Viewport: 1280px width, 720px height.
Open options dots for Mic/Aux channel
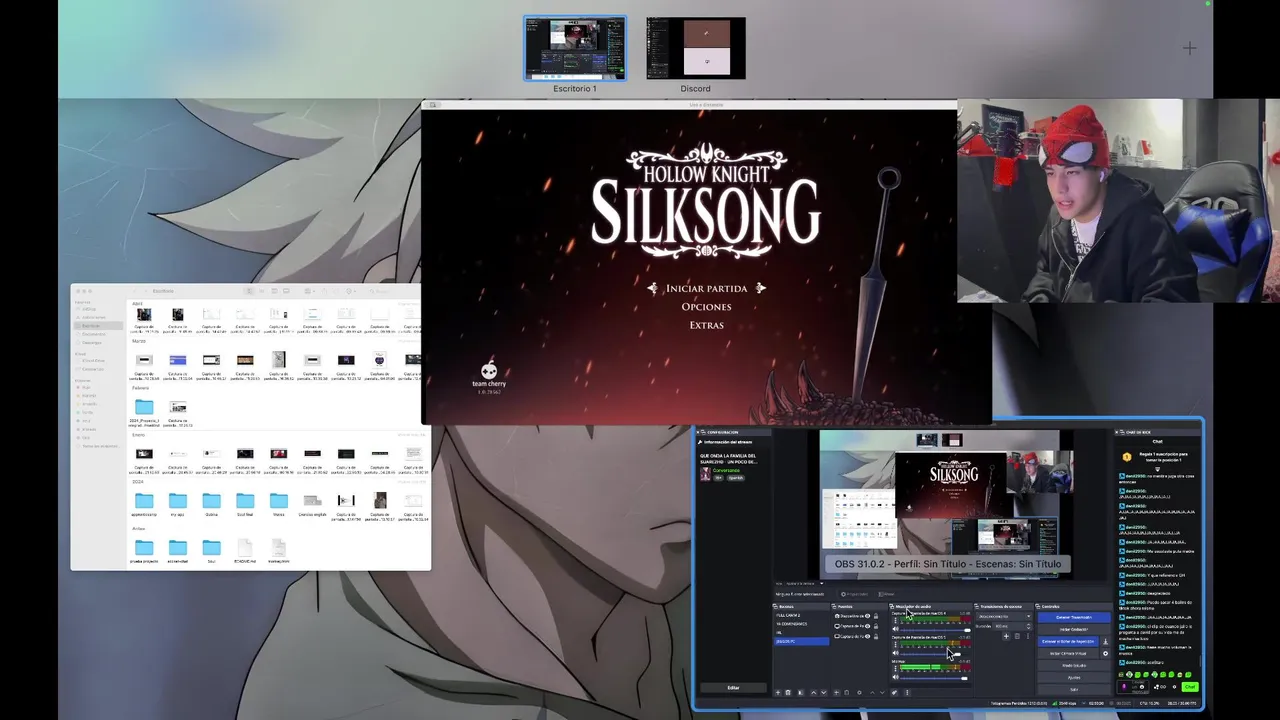(x=895, y=668)
